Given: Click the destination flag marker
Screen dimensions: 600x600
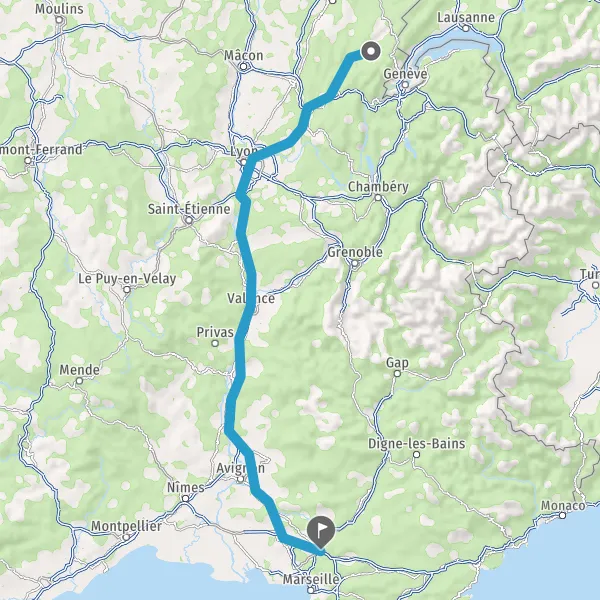Looking at the screenshot, I should tap(321, 533).
